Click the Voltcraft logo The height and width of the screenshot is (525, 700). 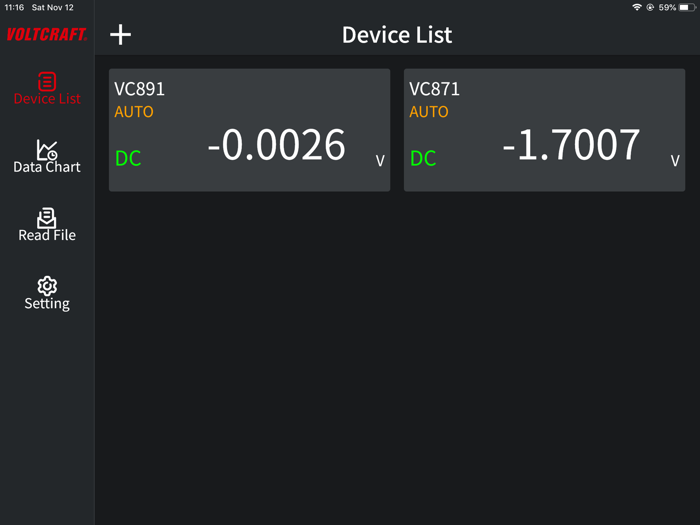tap(47, 35)
